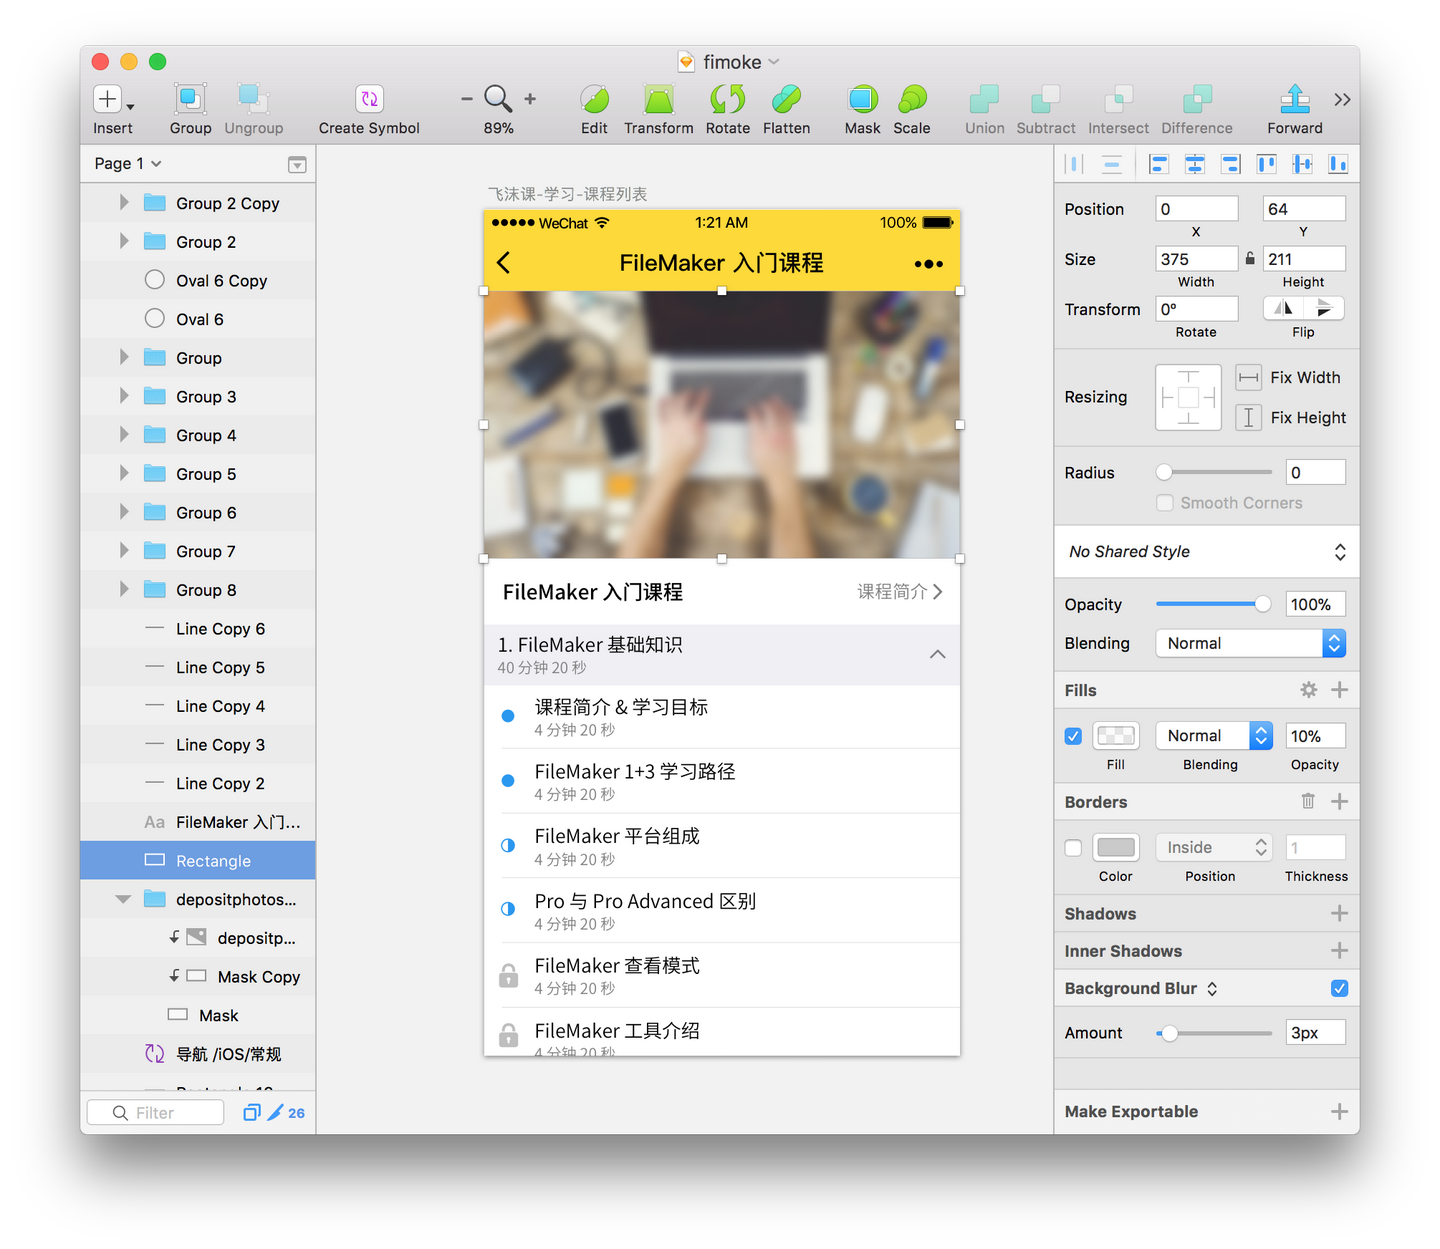Select the Transform tool

tap(658, 99)
